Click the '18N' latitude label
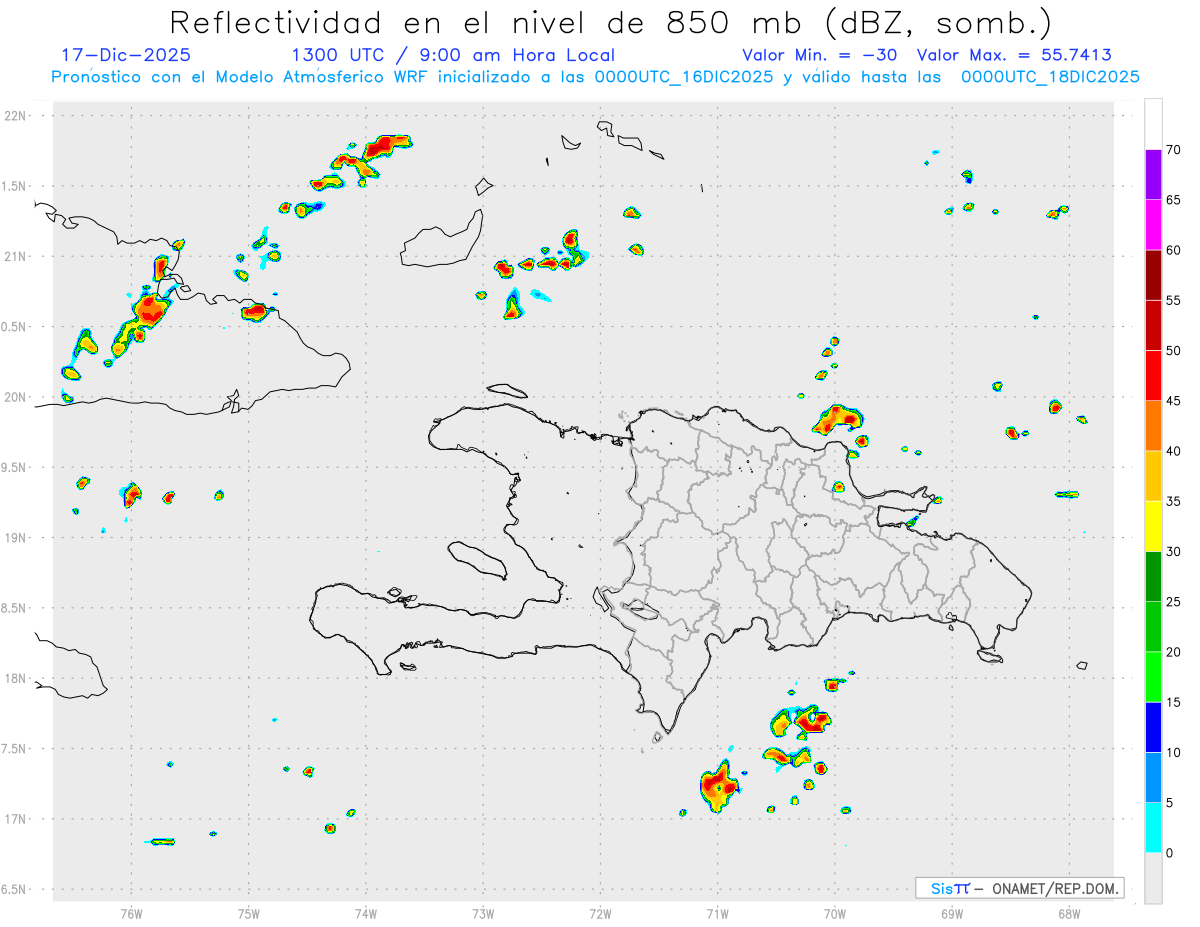 17,679
